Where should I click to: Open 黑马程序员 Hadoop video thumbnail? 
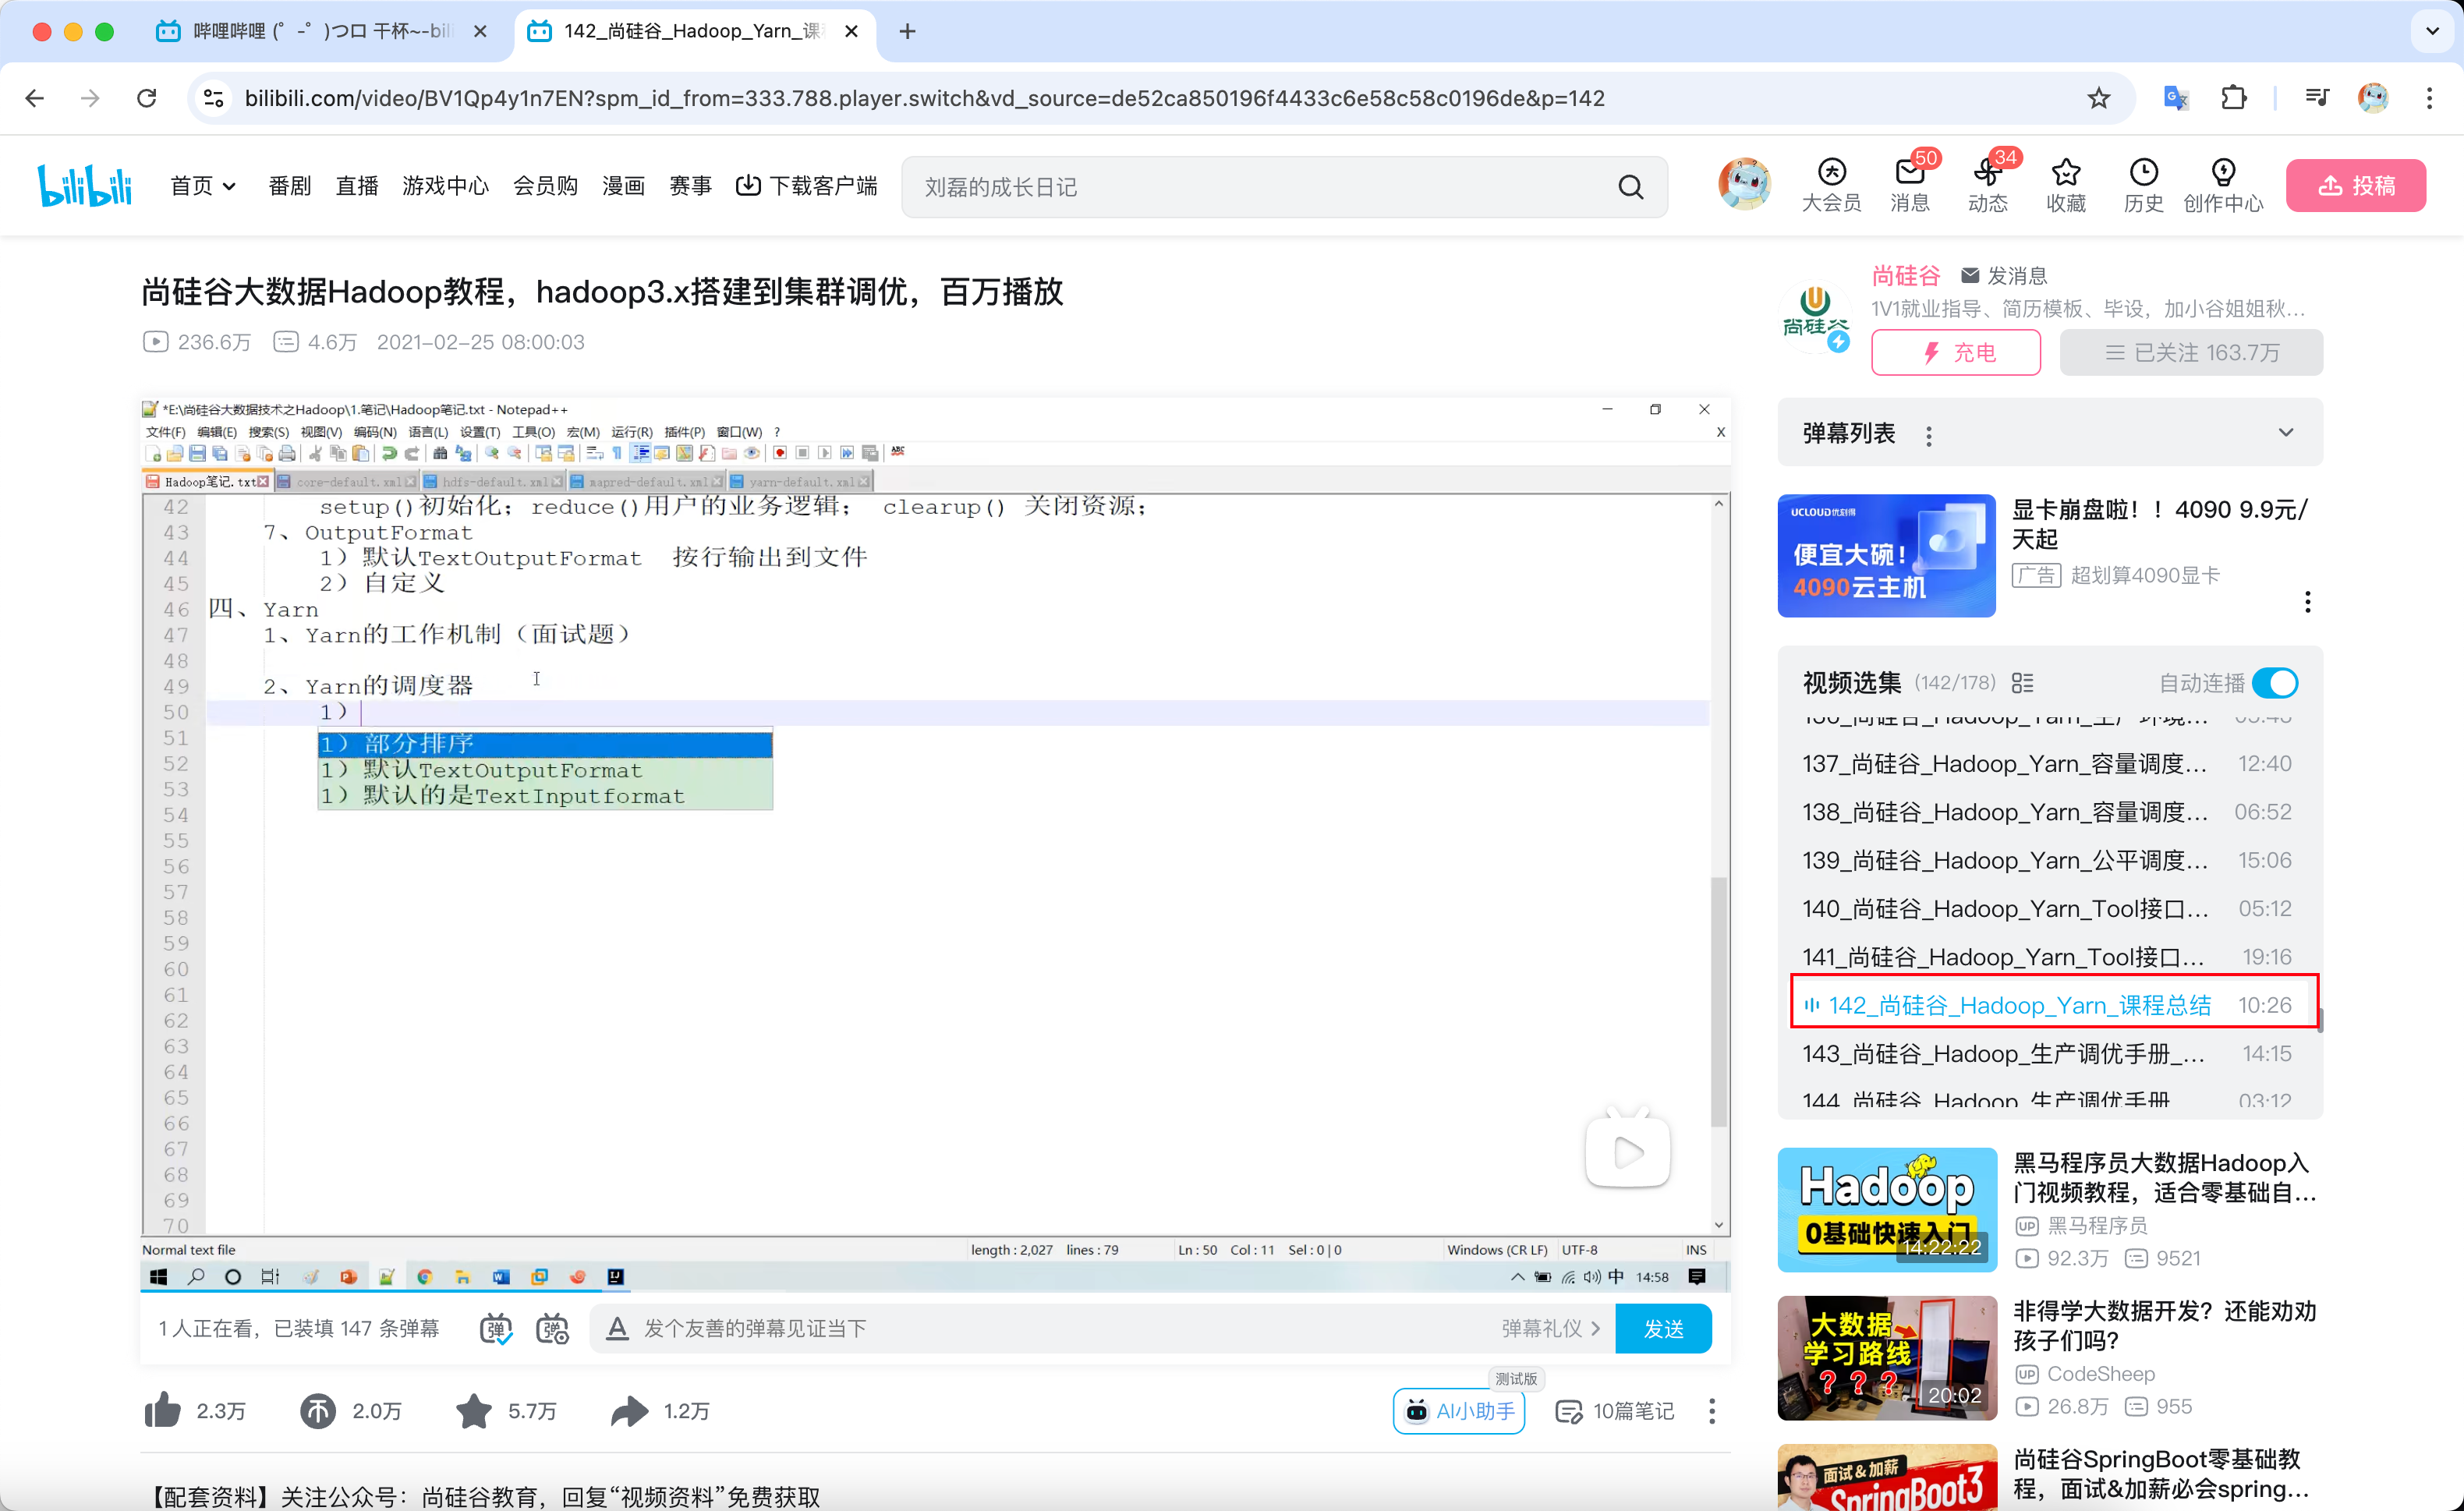1887,1209
